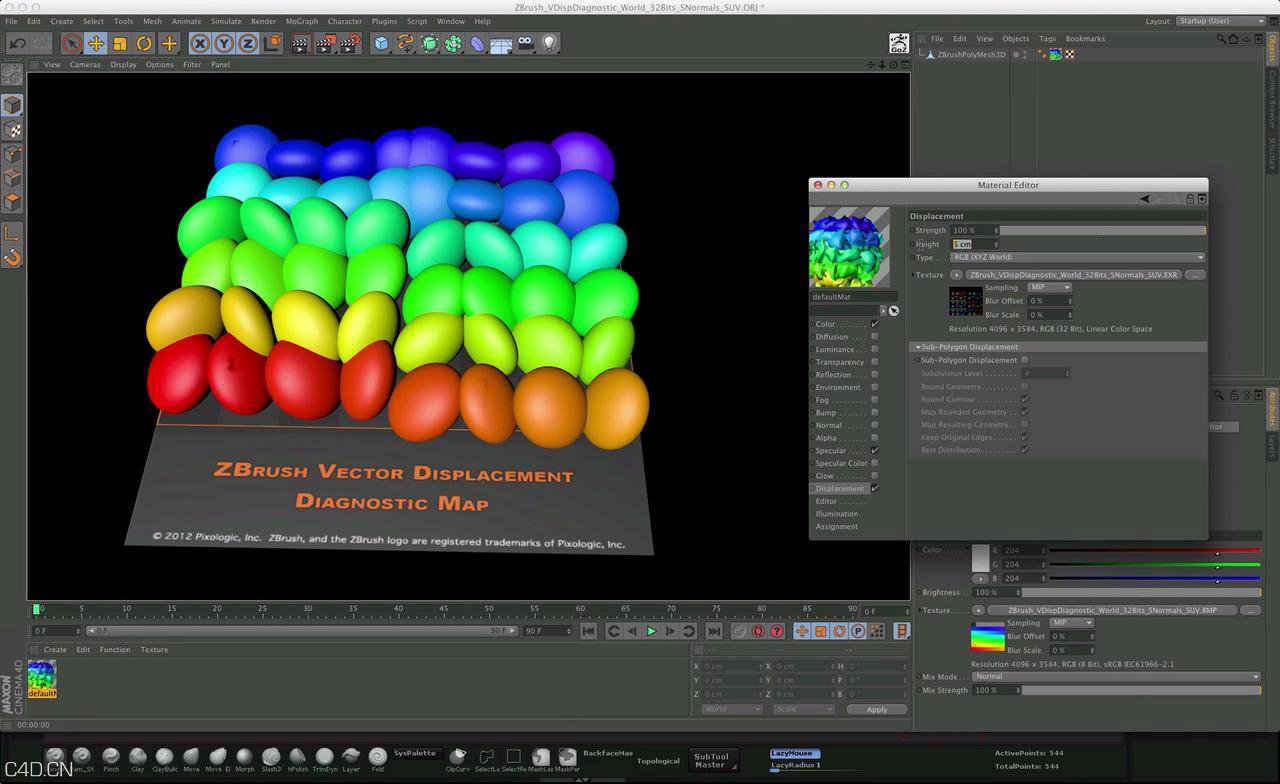1280x784 pixels.
Task: Select the Pinch sculpt brush
Action: click(110, 757)
